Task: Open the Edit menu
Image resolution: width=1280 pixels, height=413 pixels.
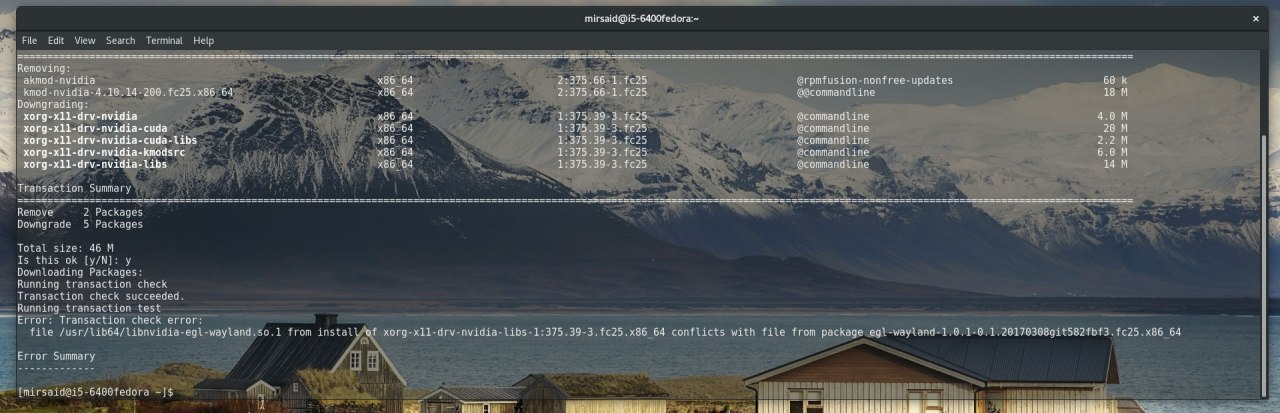Action: pyautogui.click(x=56, y=41)
